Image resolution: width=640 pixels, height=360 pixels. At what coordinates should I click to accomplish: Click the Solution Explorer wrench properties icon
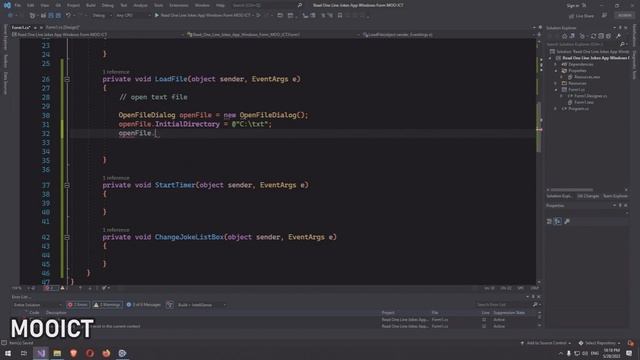point(619,36)
